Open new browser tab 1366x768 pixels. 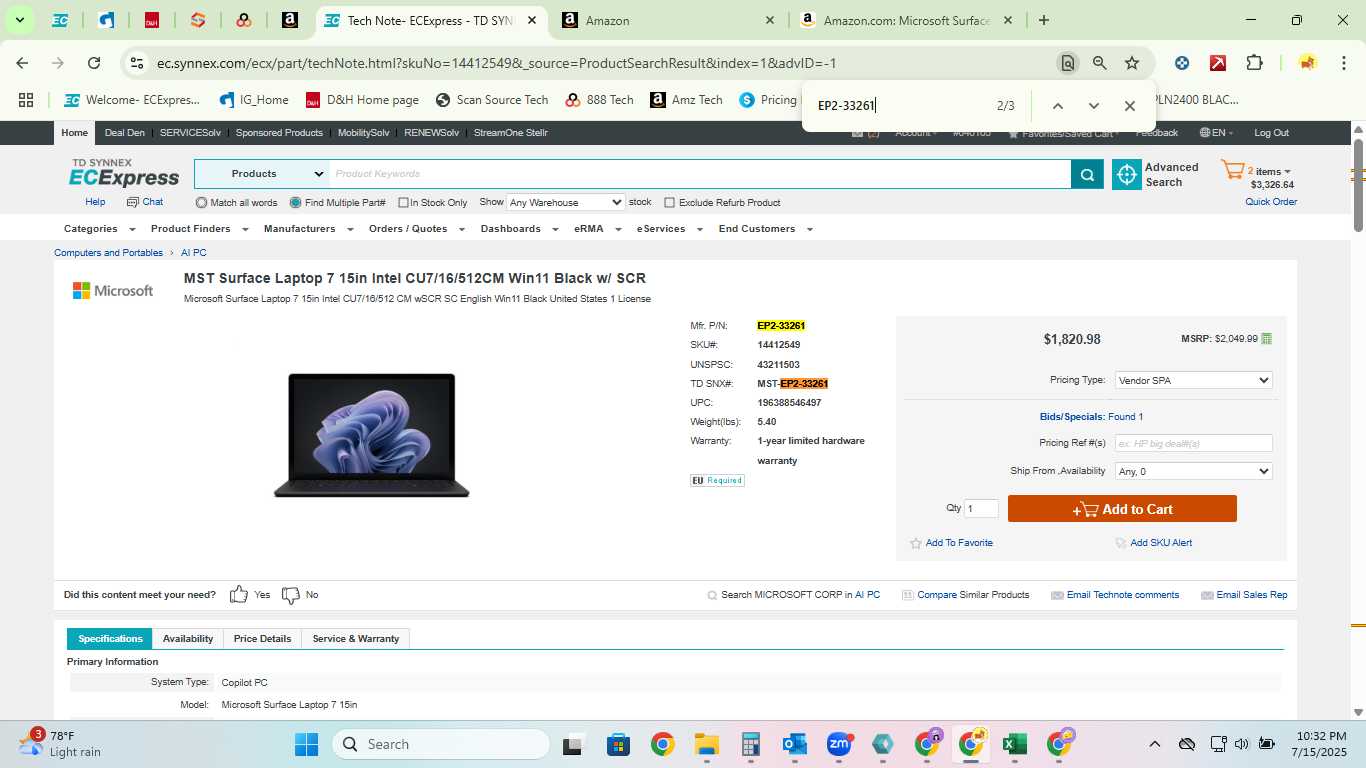(1044, 20)
